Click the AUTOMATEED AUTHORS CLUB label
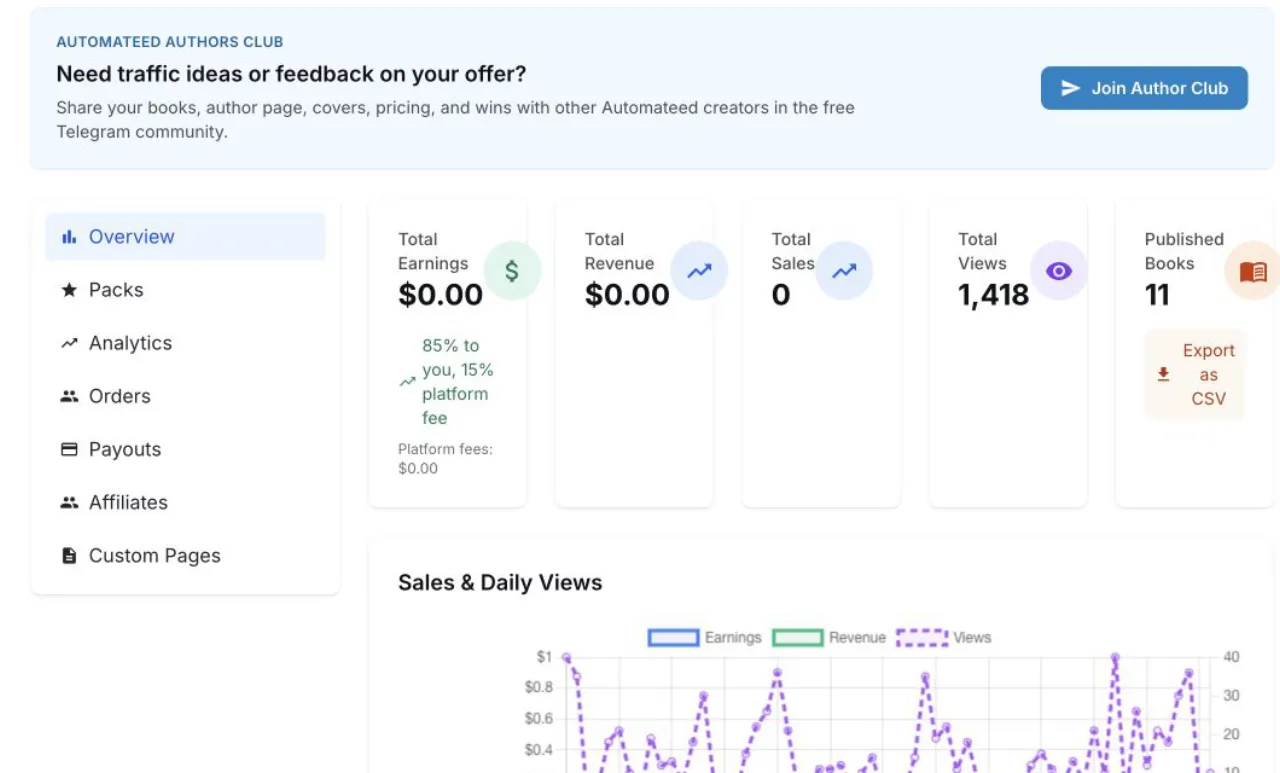The height and width of the screenshot is (773, 1280). [x=170, y=42]
